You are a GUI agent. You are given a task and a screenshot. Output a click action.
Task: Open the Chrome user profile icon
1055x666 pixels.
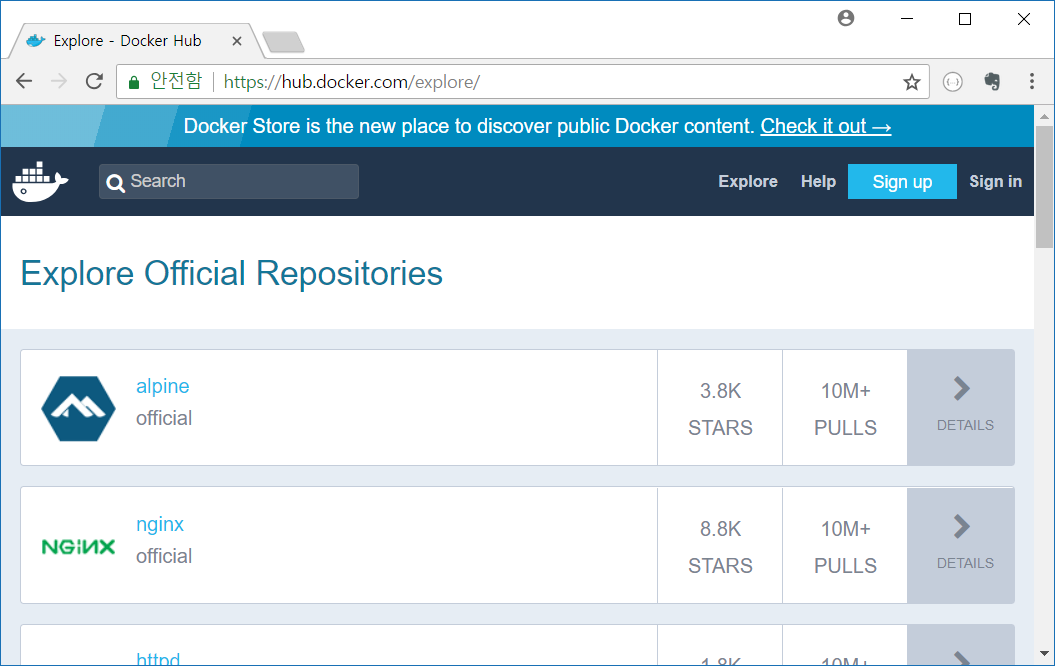[846, 18]
